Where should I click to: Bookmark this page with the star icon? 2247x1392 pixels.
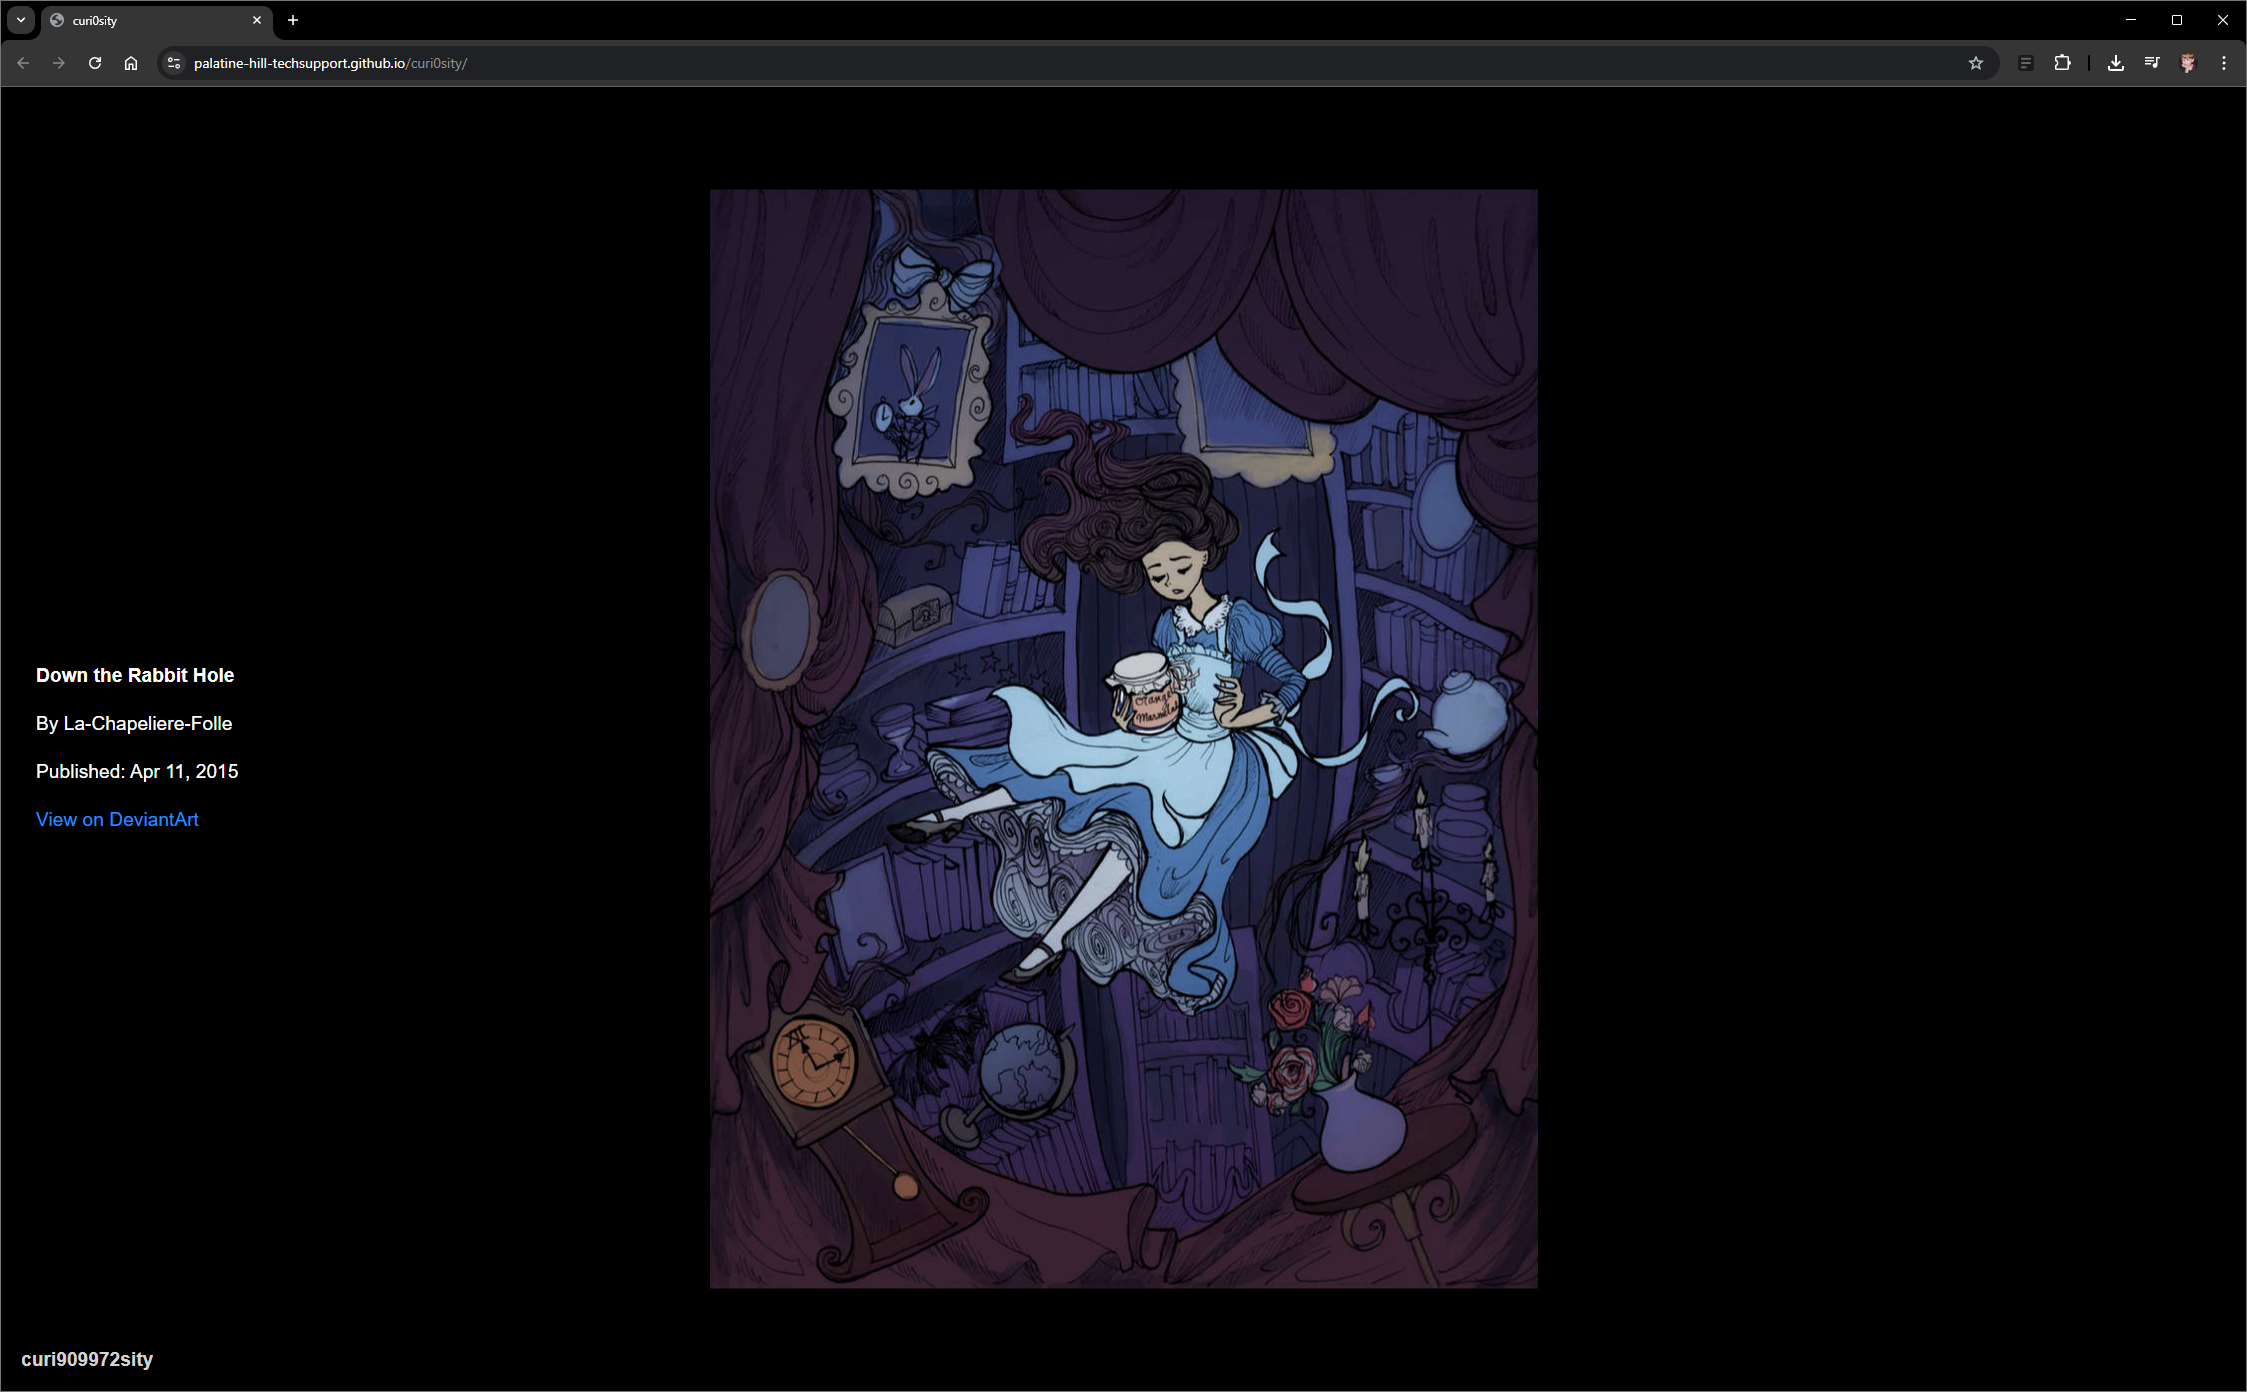pos(1976,63)
